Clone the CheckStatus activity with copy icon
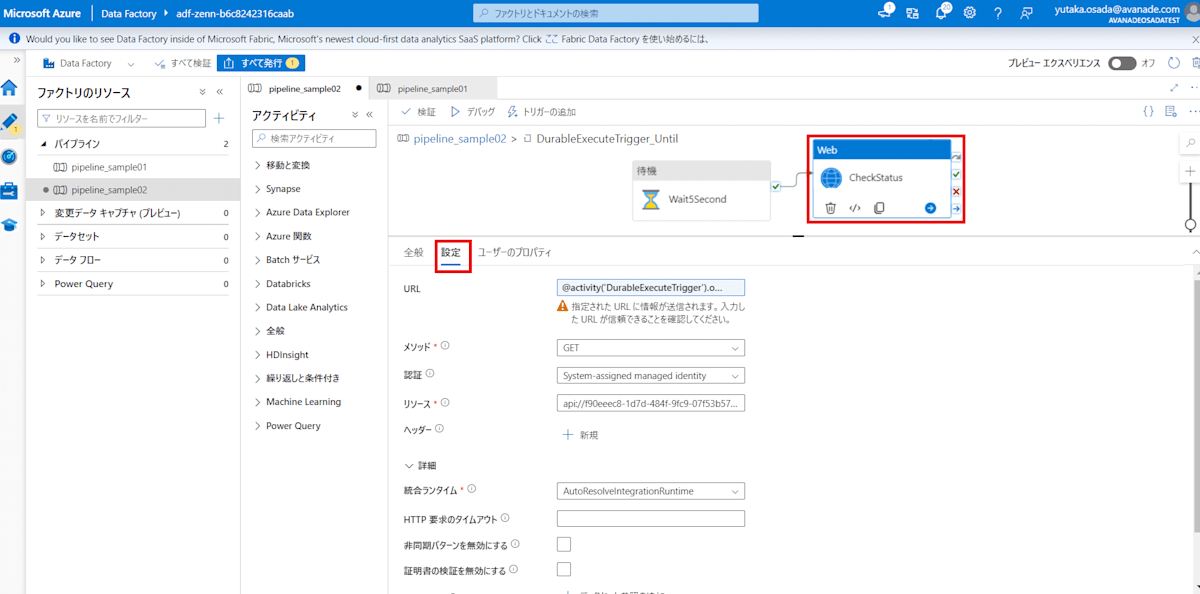Screen dimensions: 1200x594 tap(879, 208)
